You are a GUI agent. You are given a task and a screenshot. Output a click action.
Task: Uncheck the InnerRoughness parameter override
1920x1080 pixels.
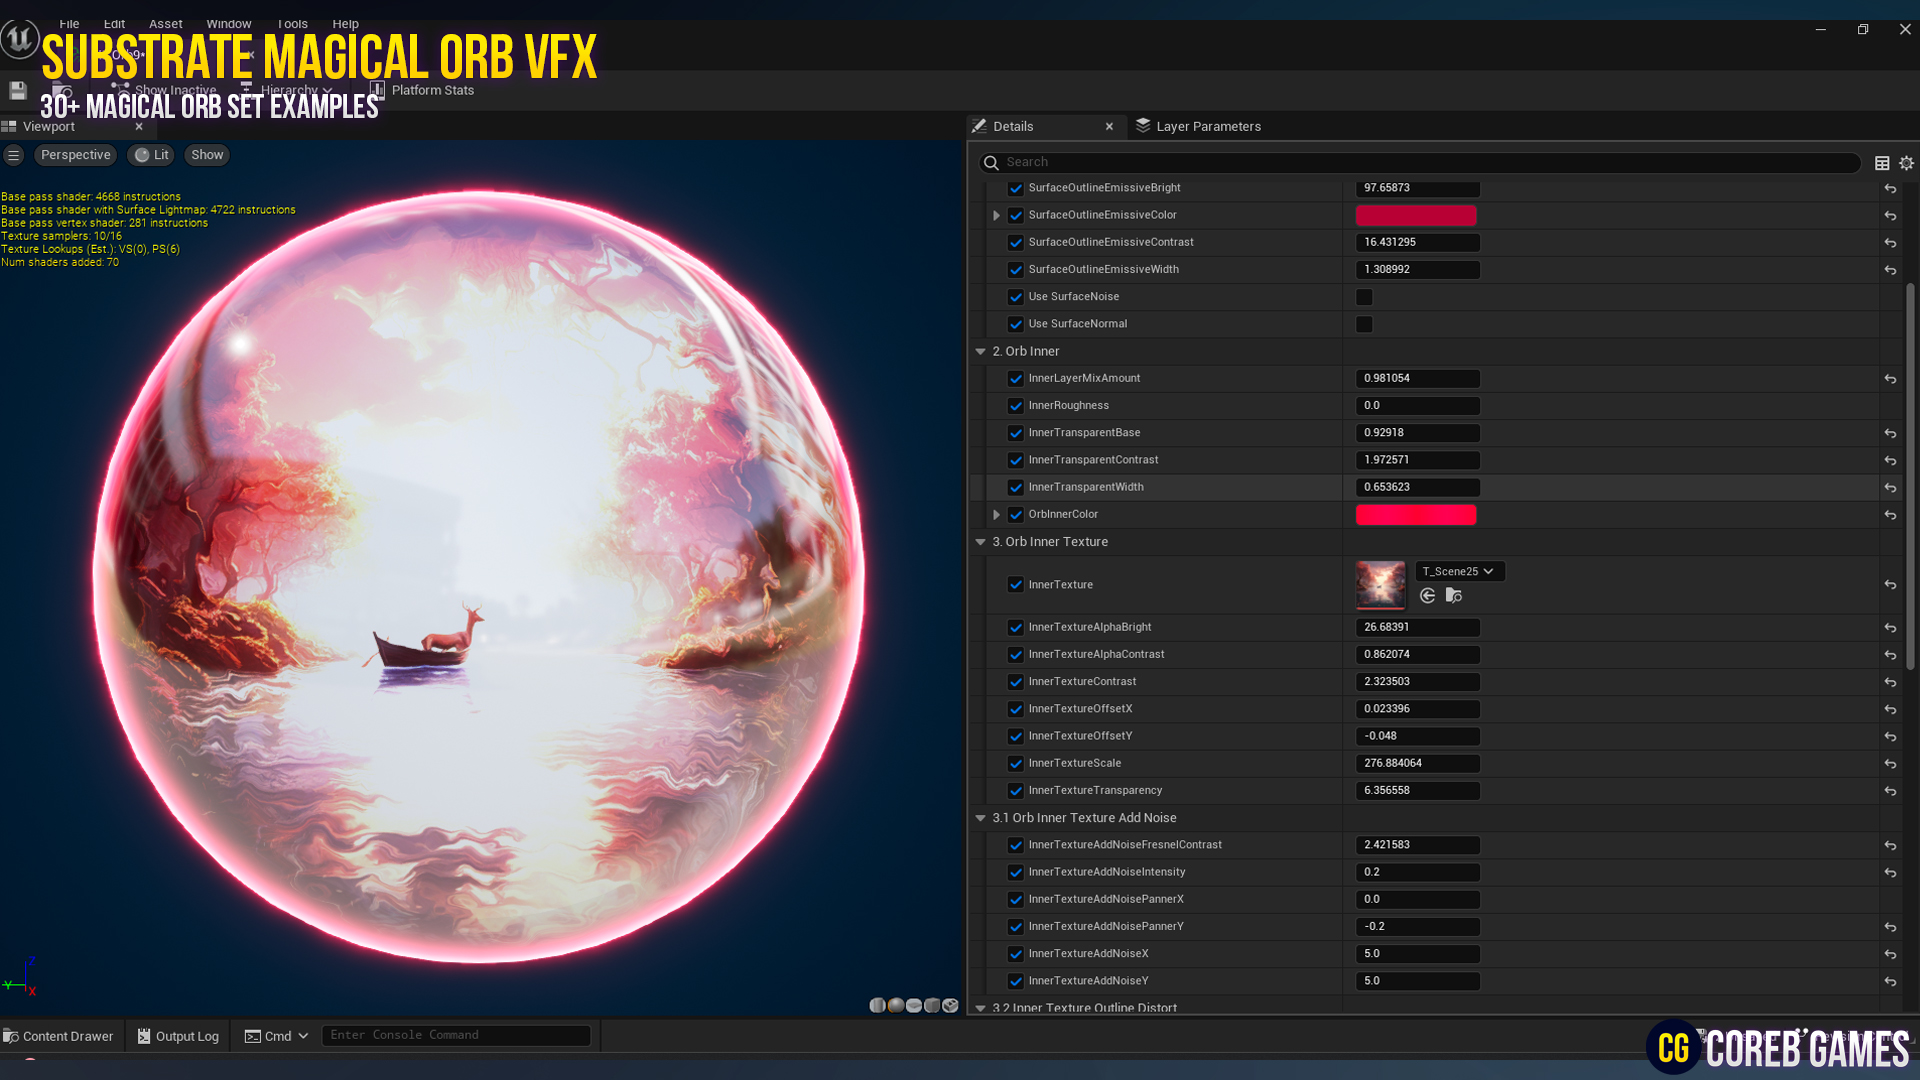(1016, 406)
